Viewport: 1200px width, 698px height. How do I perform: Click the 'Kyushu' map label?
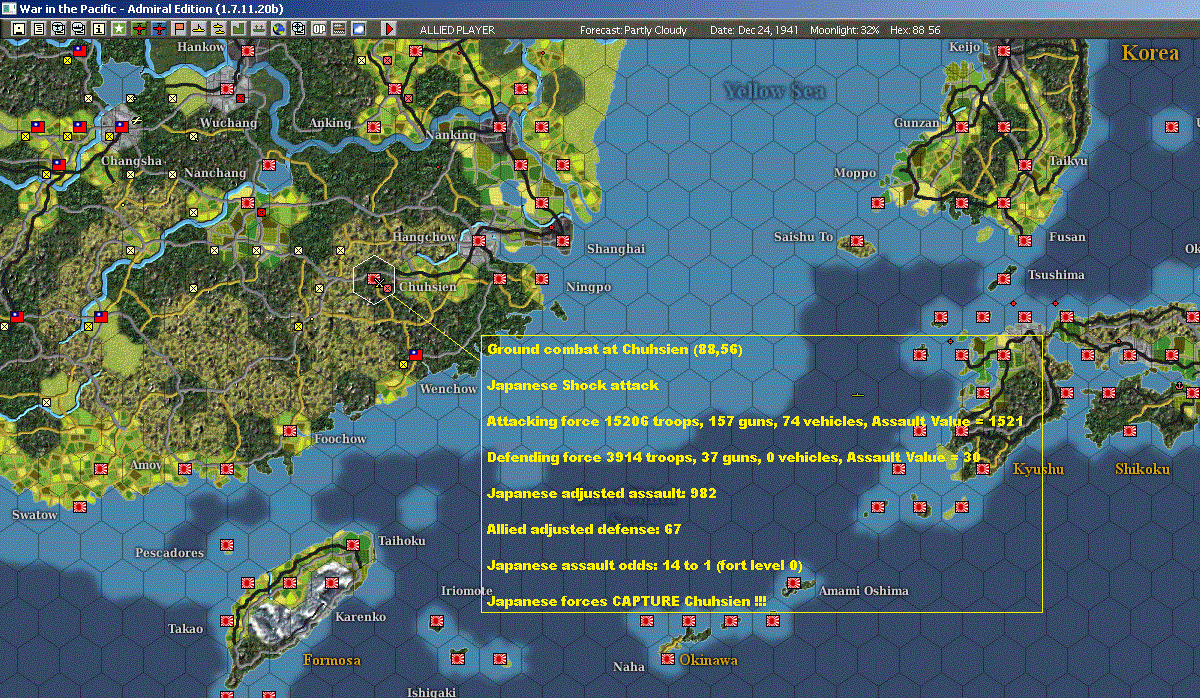click(1039, 469)
